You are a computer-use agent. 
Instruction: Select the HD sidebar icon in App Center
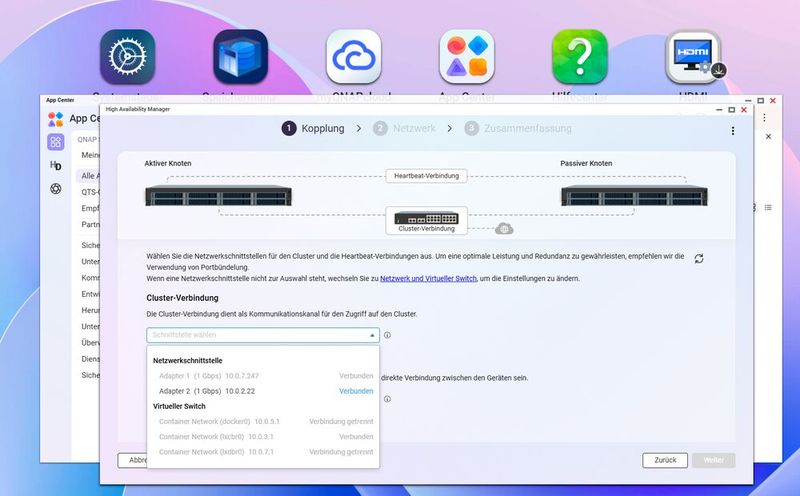[x=56, y=165]
